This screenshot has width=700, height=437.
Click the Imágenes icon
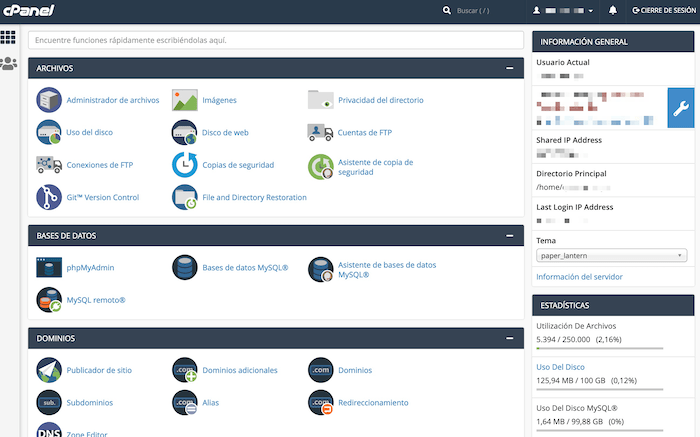tap(185, 100)
